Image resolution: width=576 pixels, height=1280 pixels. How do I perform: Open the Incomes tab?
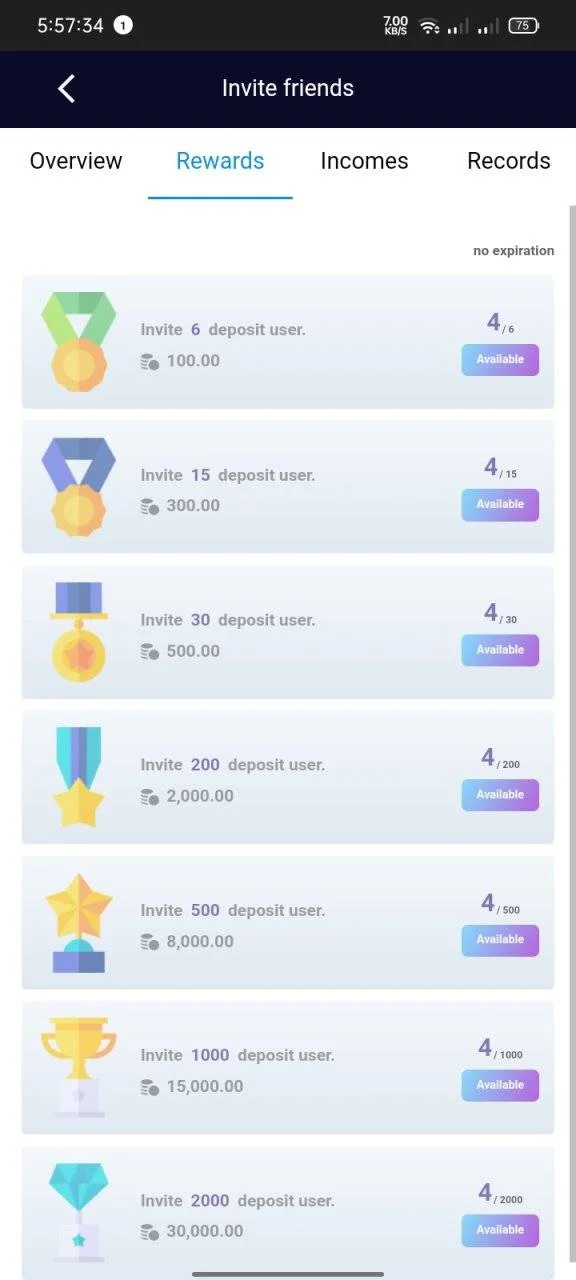pos(364,161)
